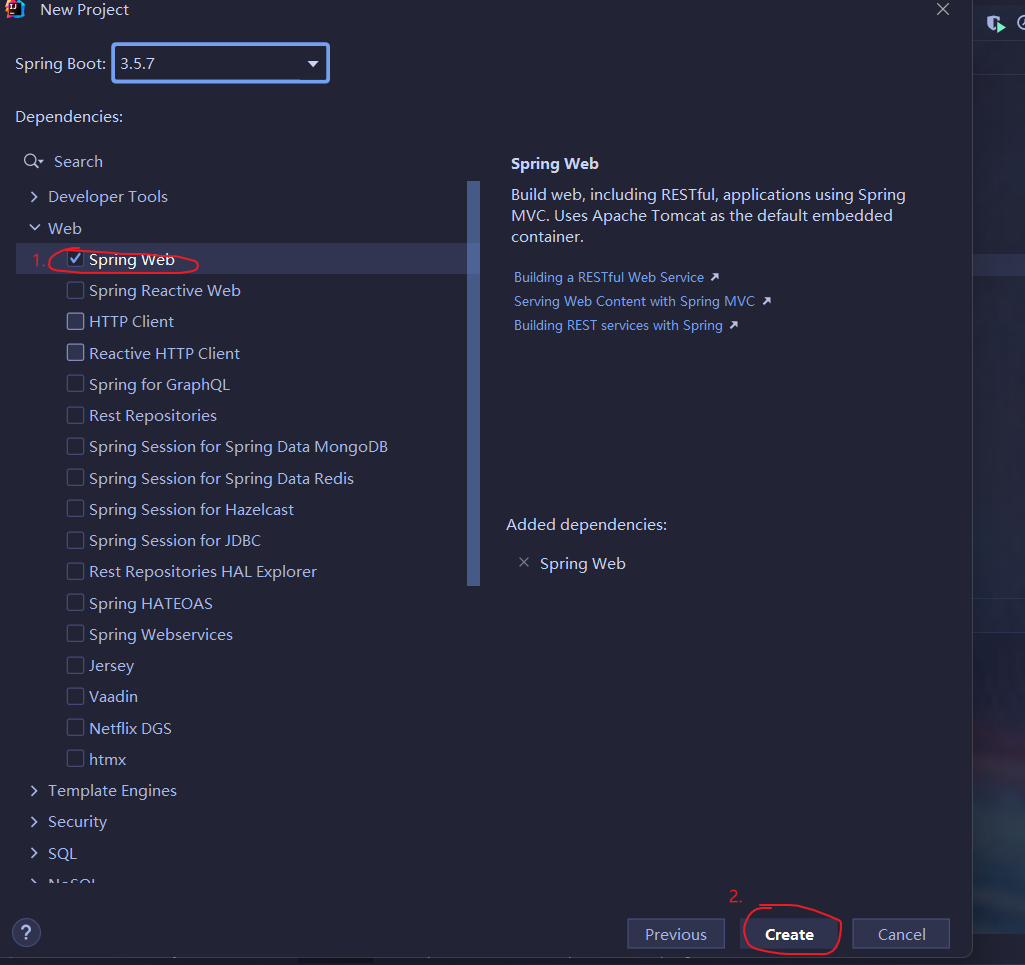Enable Spring Reactive Web dependency

point(75,290)
